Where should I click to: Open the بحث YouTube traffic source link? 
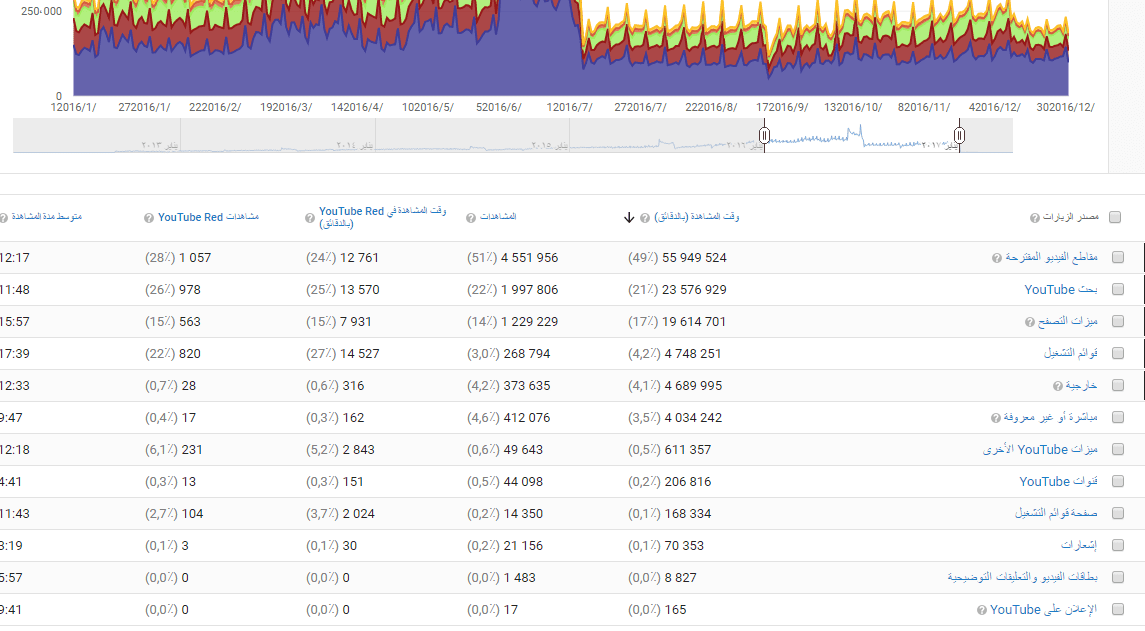pos(1061,290)
